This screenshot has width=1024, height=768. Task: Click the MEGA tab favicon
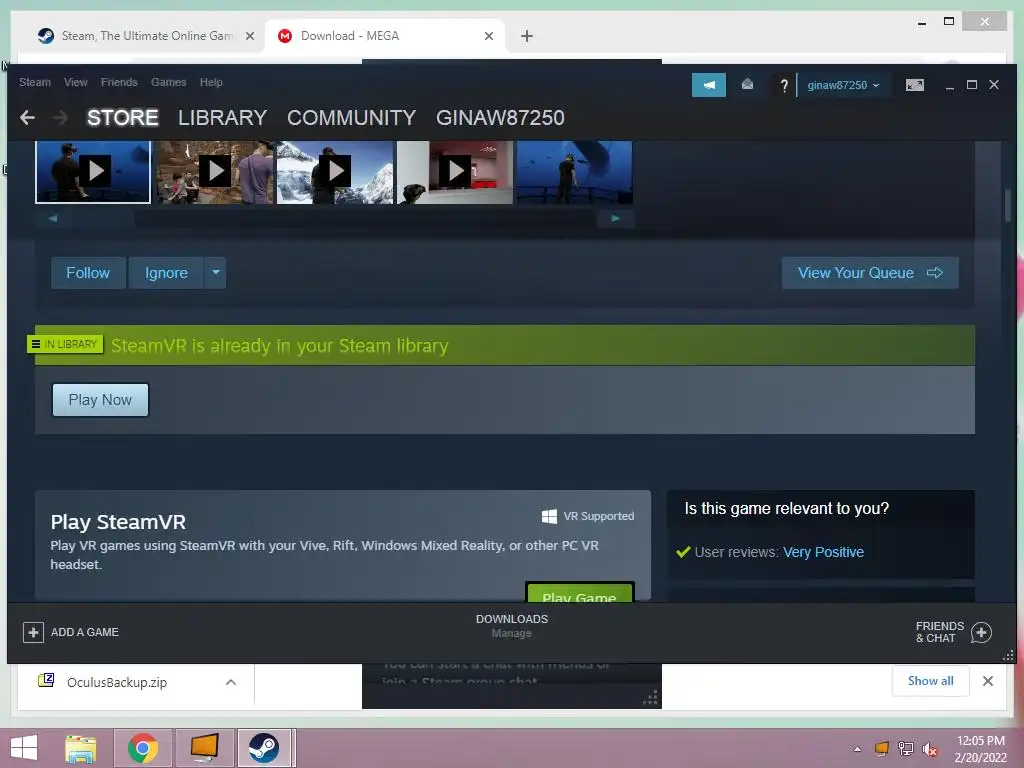[x=285, y=36]
